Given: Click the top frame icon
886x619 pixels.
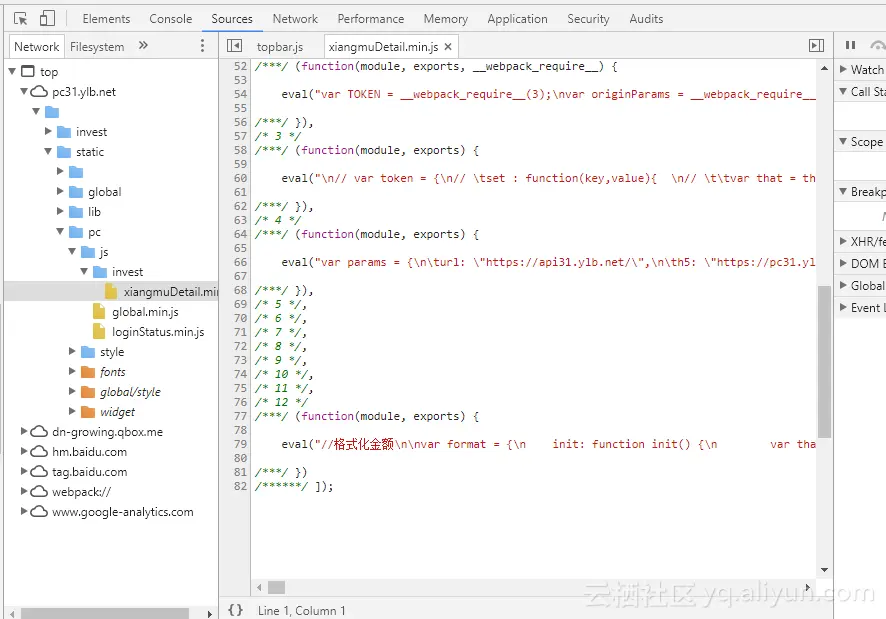Looking at the screenshot, I should [28, 71].
